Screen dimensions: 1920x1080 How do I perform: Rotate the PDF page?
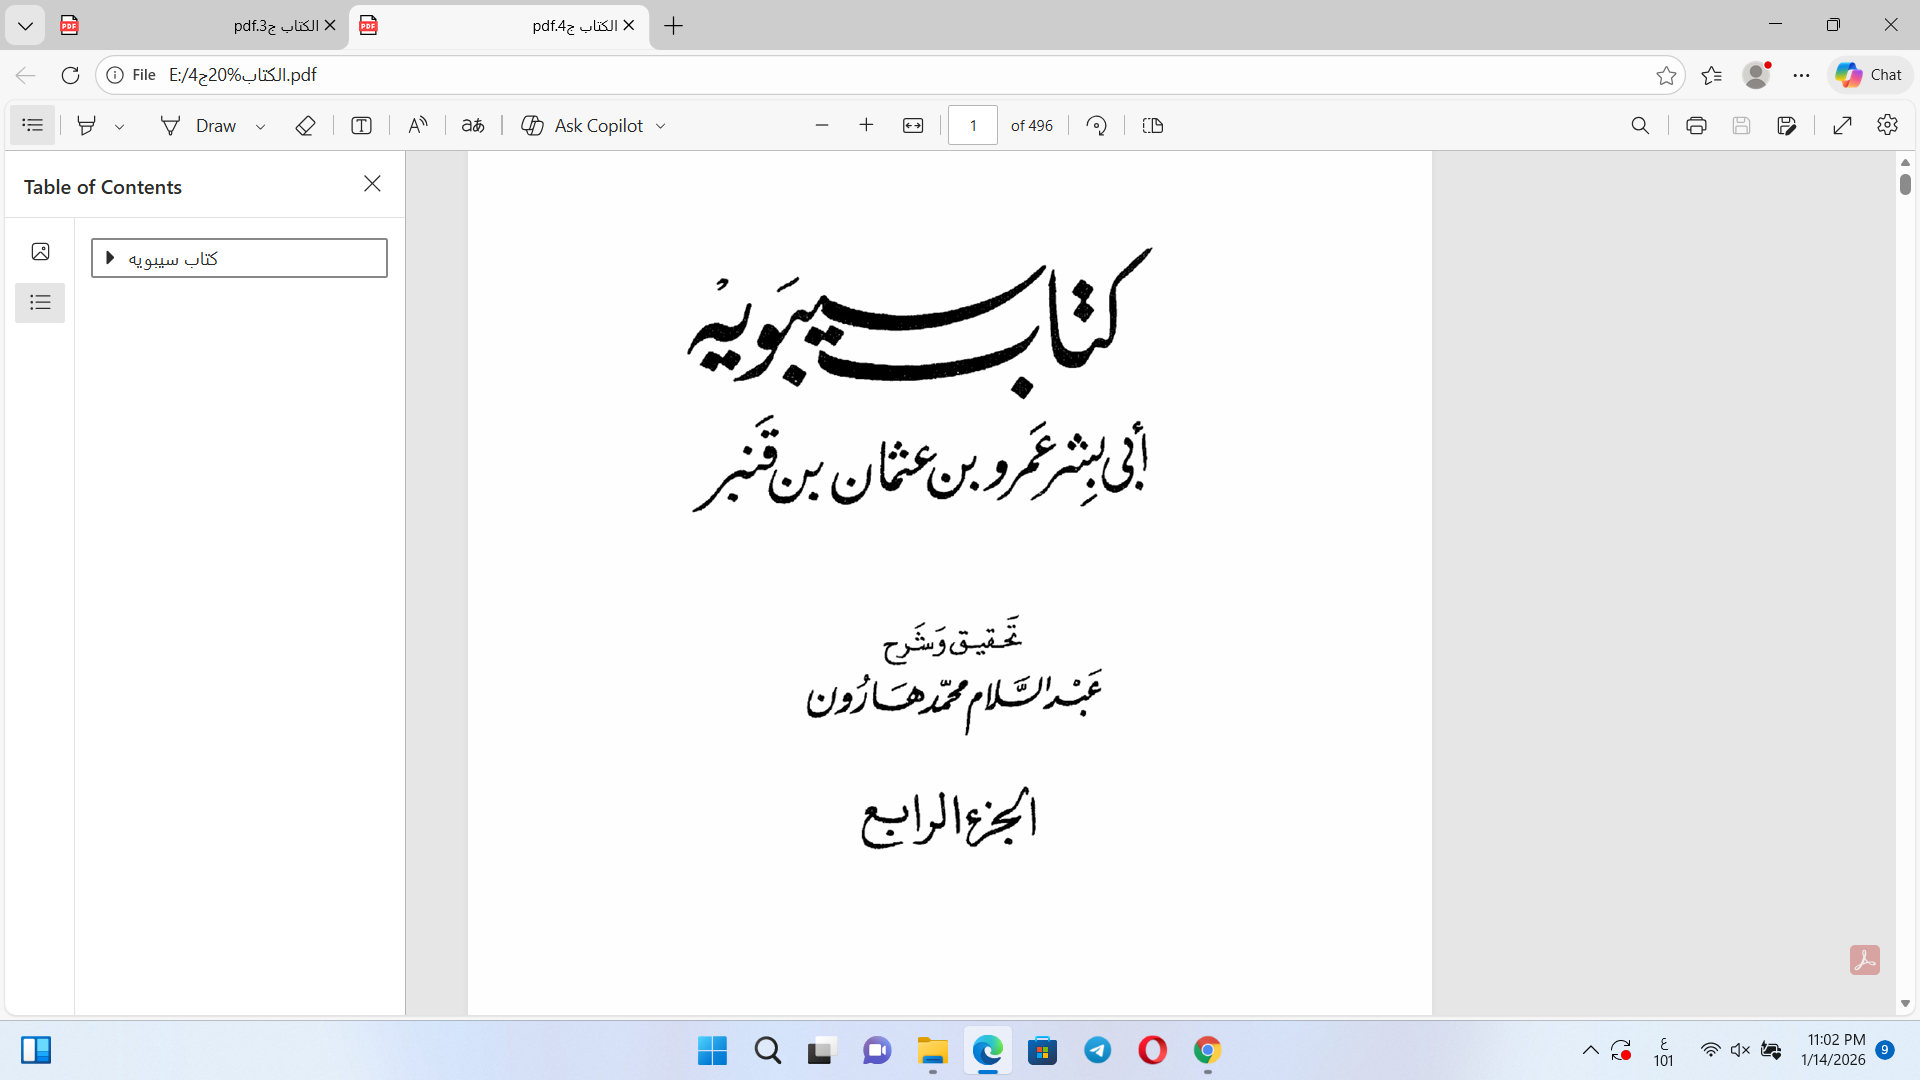[x=1097, y=125]
